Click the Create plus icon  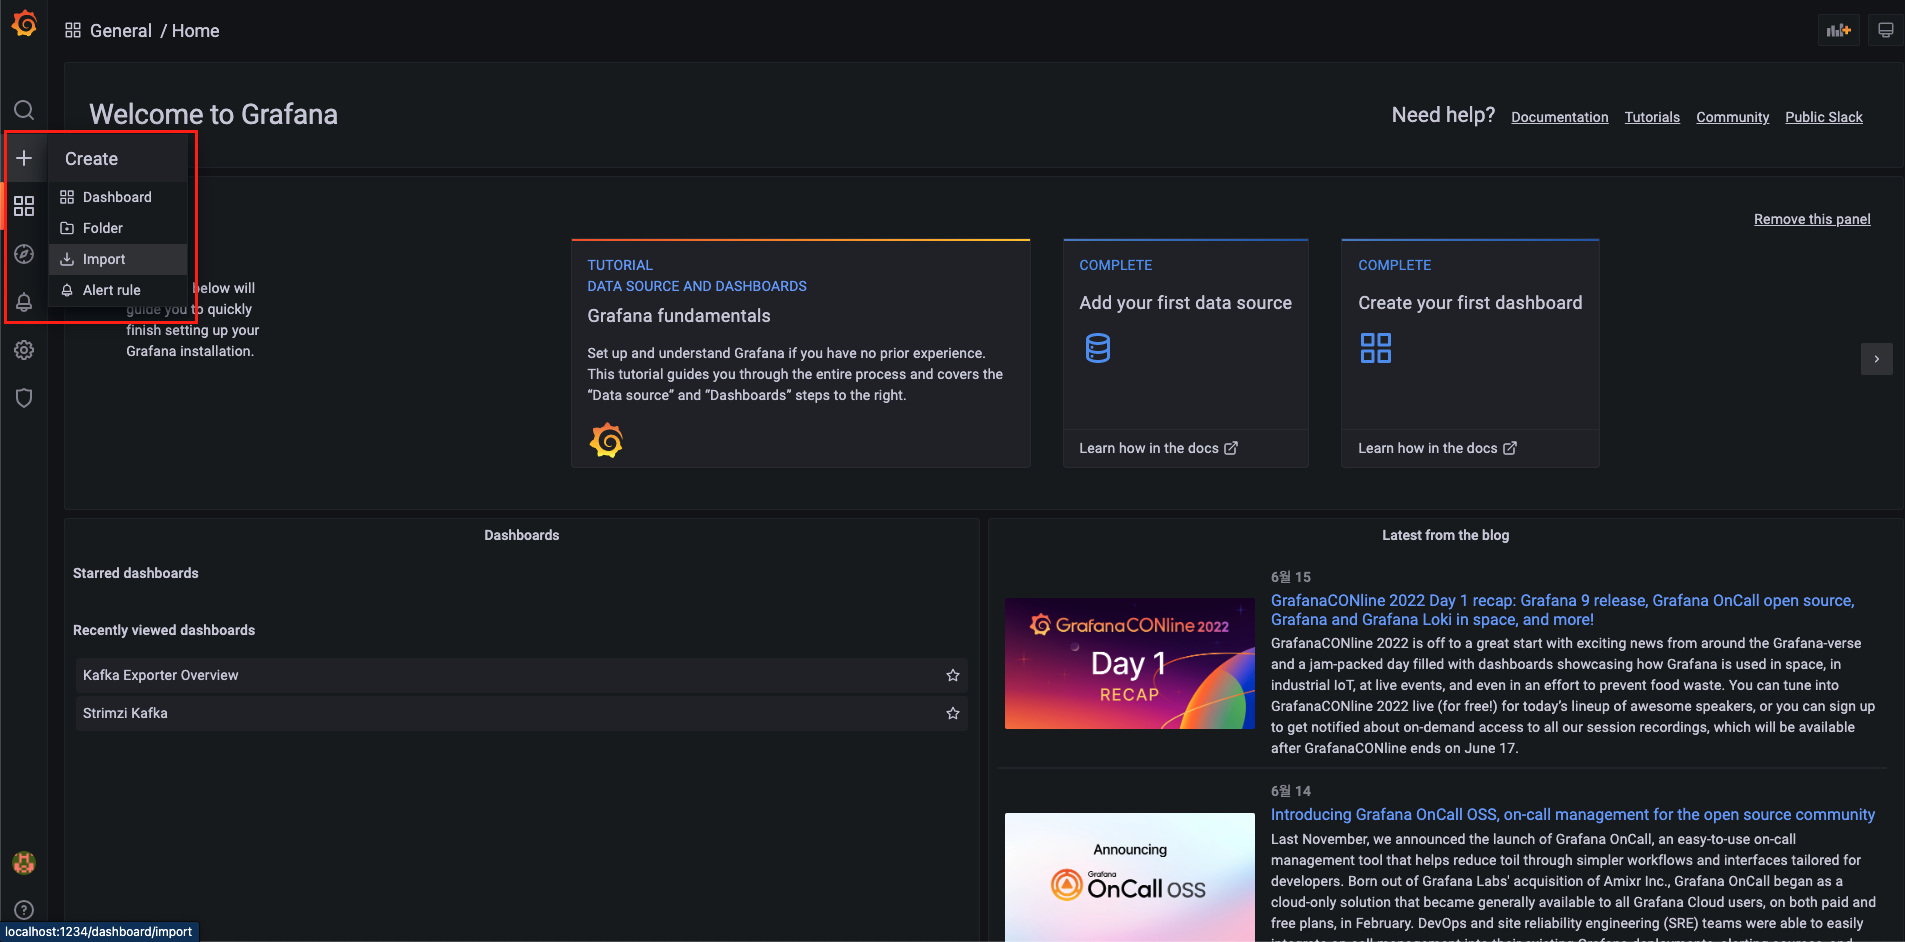click(x=24, y=158)
